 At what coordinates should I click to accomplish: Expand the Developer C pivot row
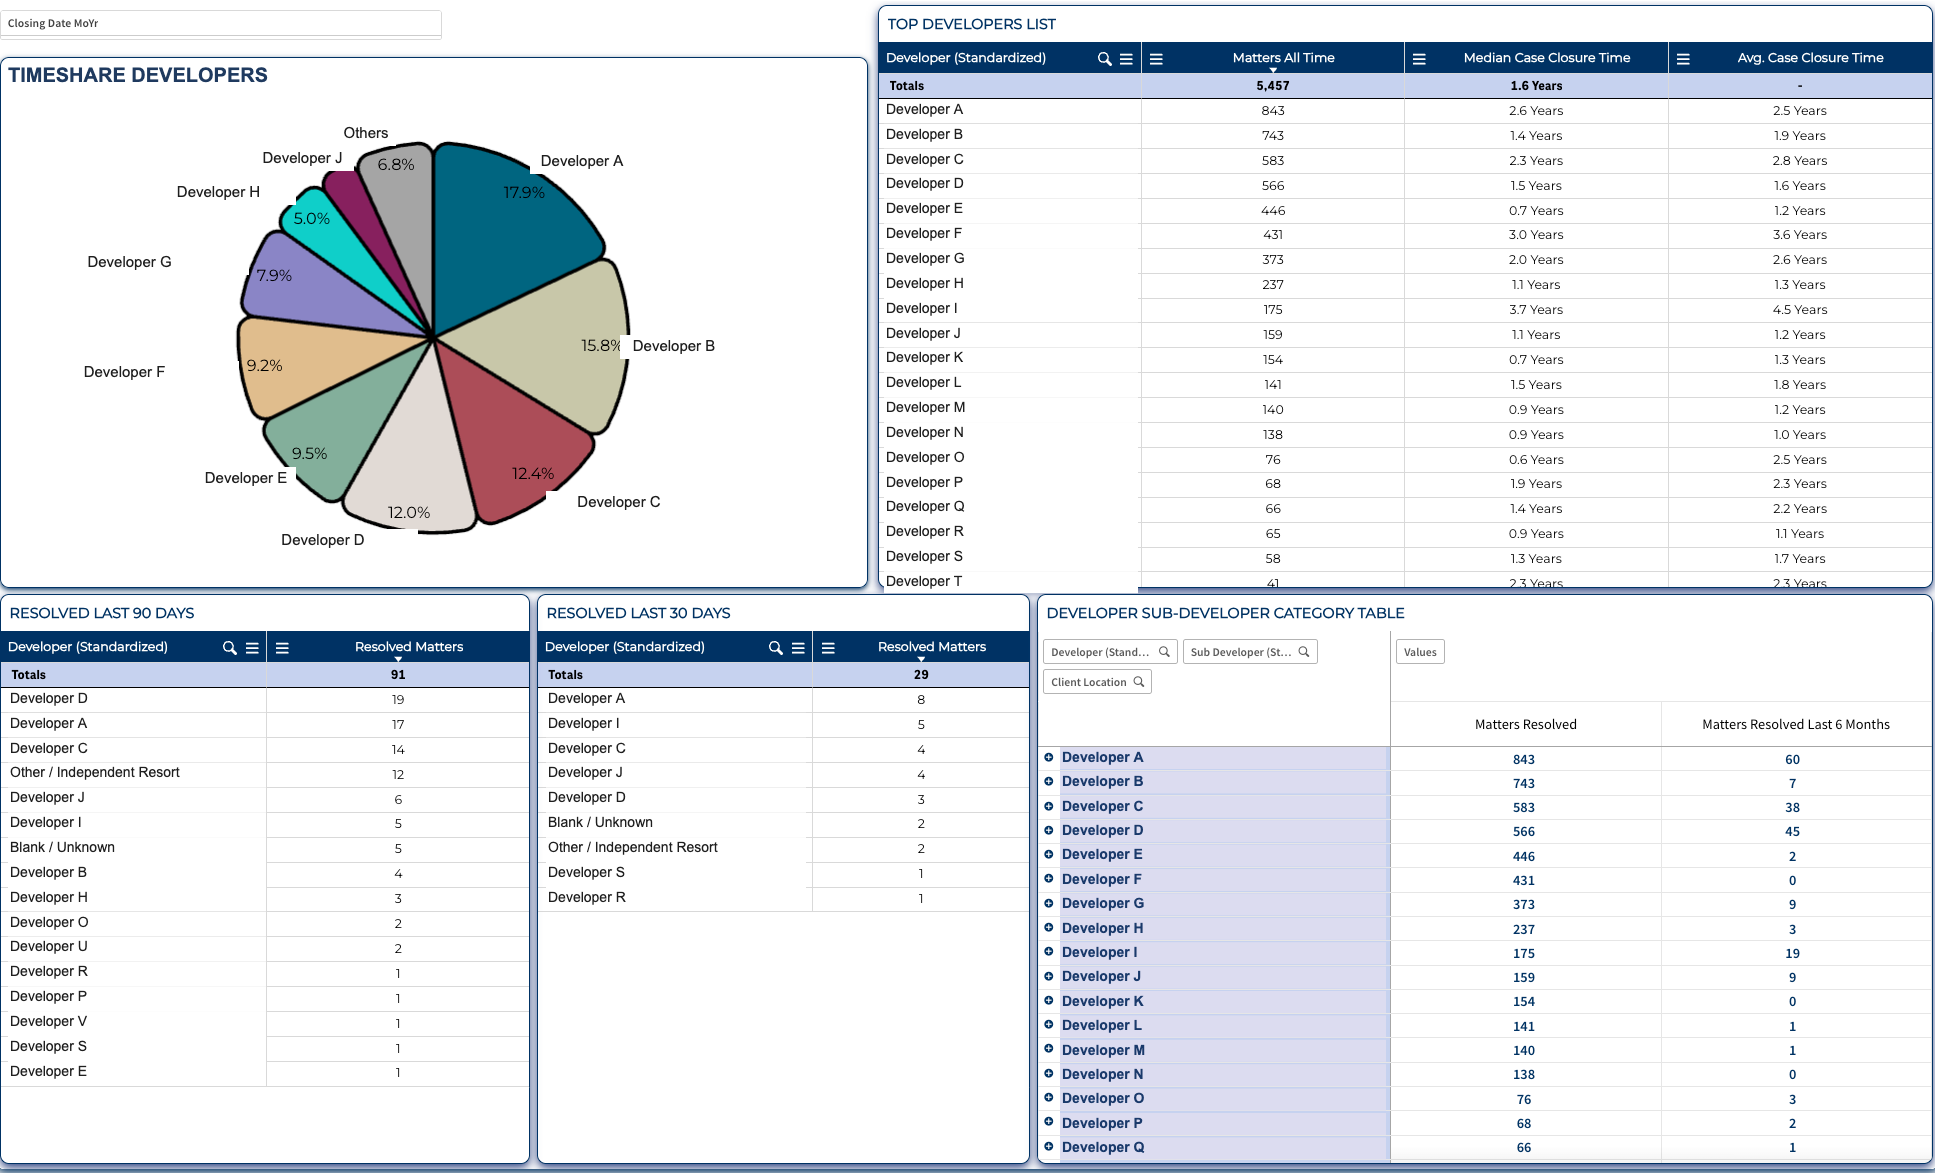1049,806
